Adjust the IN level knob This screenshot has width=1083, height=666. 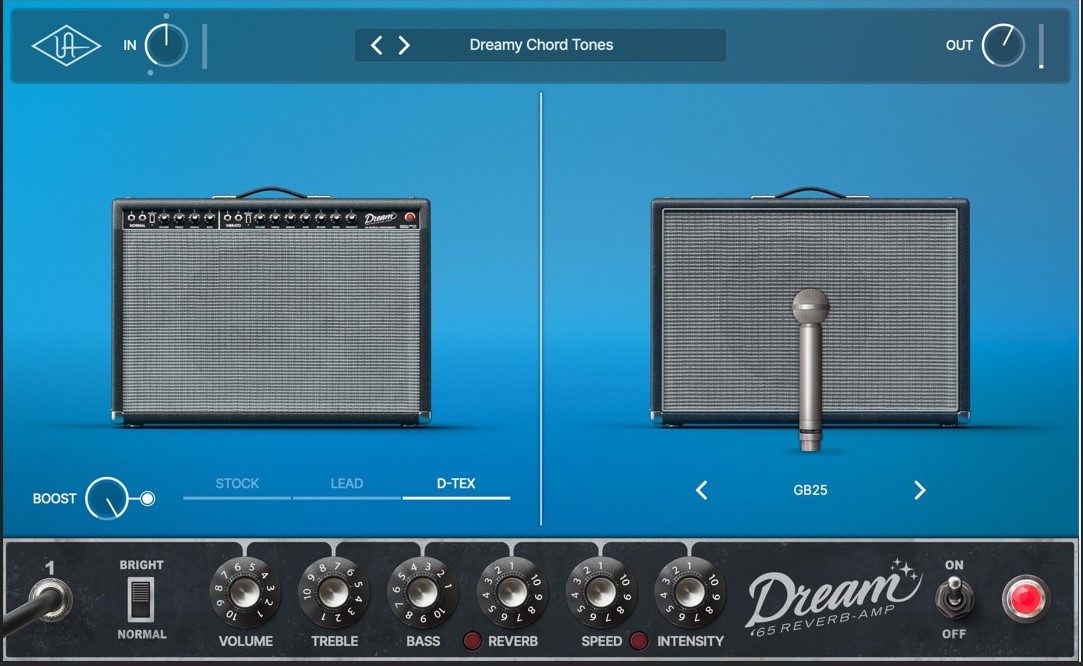pyautogui.click(x=166, y=46)
